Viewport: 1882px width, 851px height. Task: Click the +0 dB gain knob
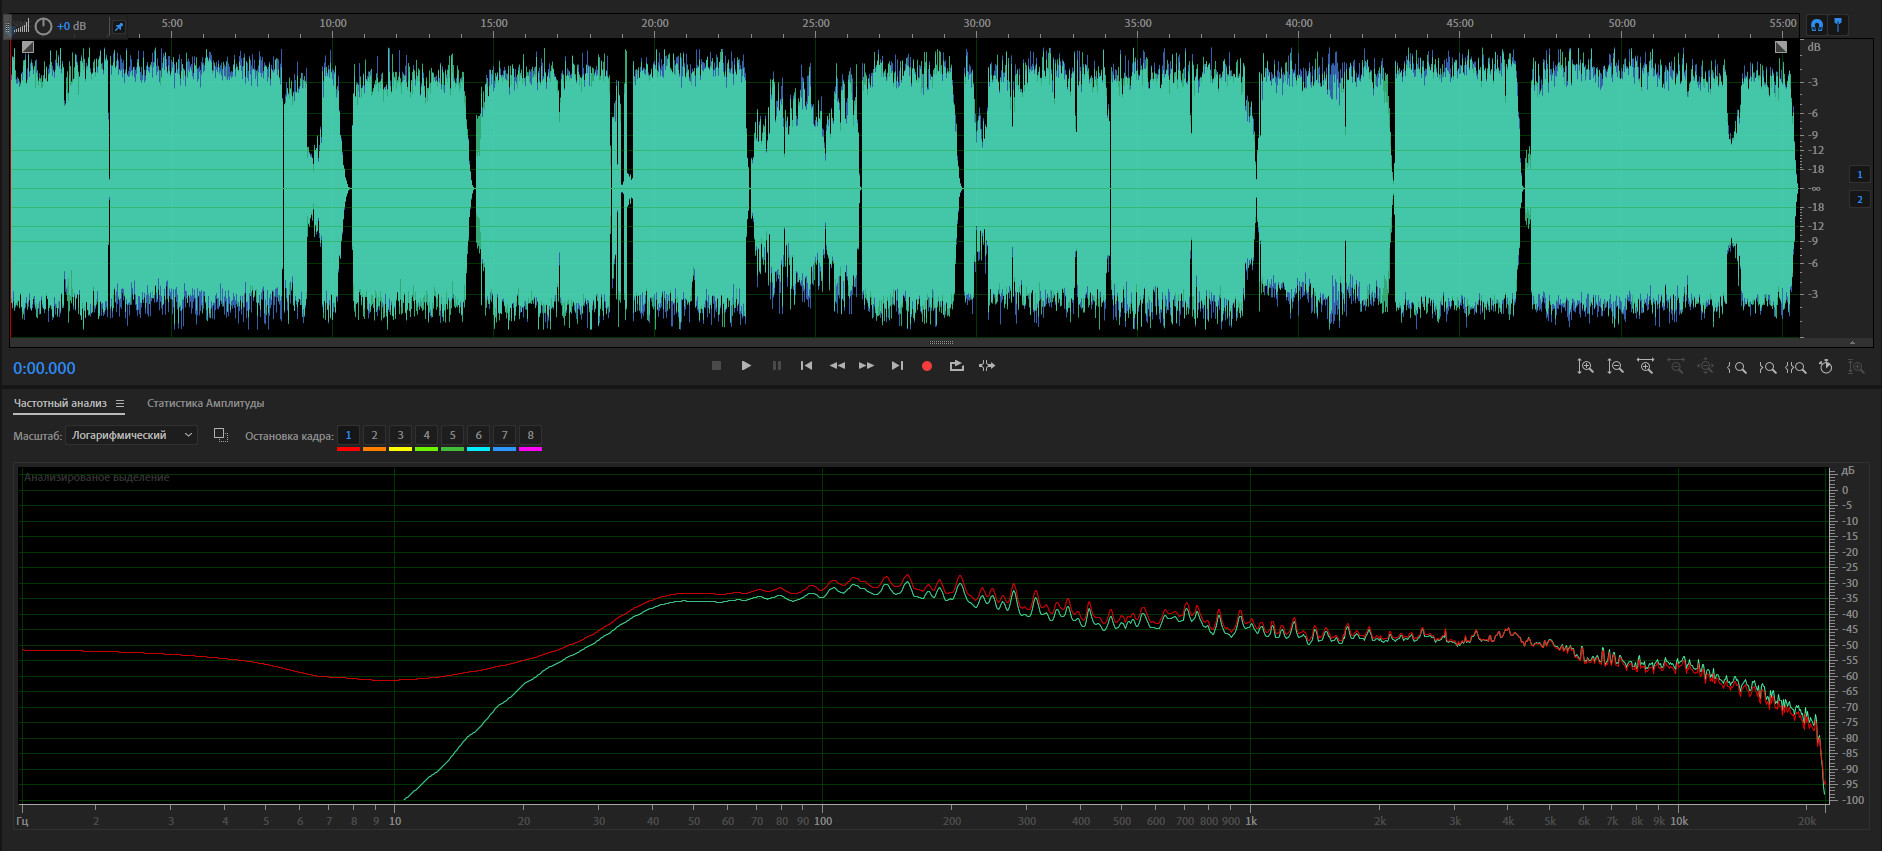pyautogui.click(x=43, y=26)
